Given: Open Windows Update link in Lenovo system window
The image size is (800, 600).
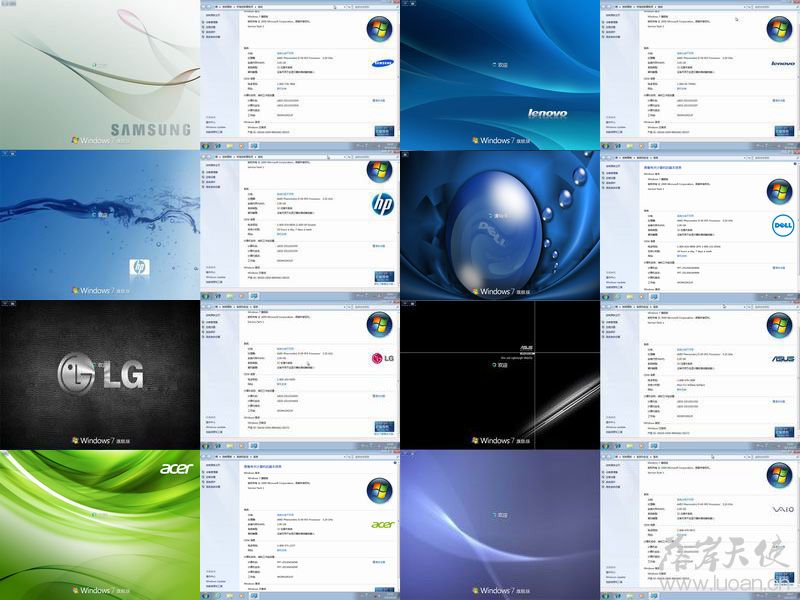Looking at the screenshot, I should [x=615, y=127].
